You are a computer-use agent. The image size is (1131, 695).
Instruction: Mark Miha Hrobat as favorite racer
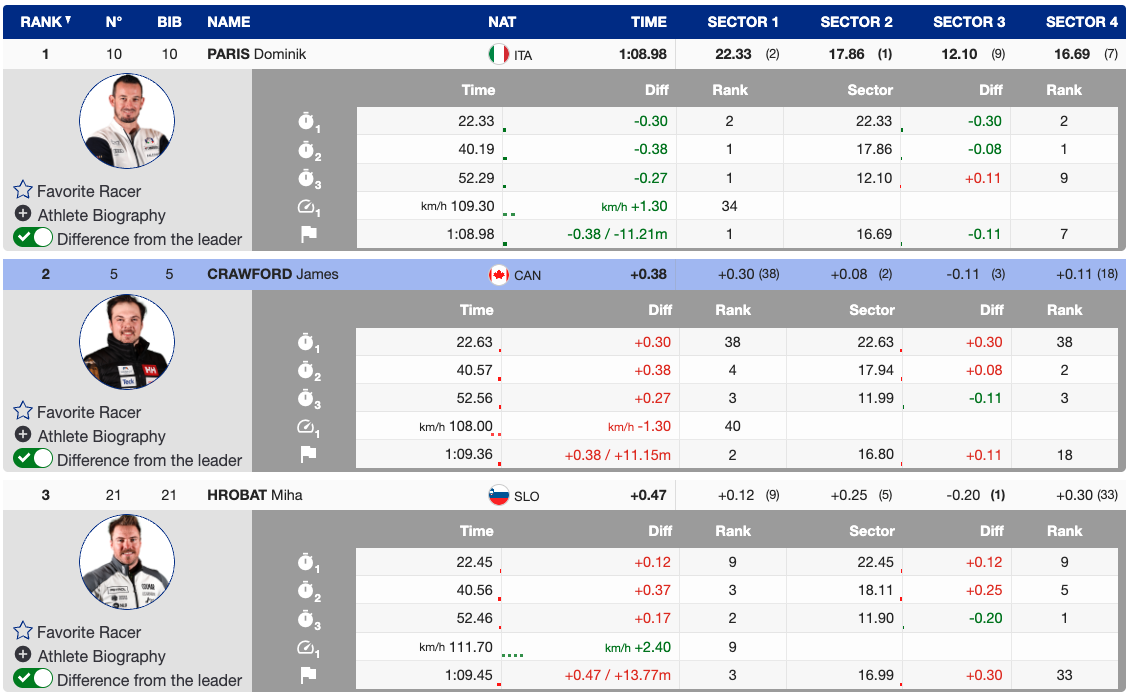click(23, 631)
